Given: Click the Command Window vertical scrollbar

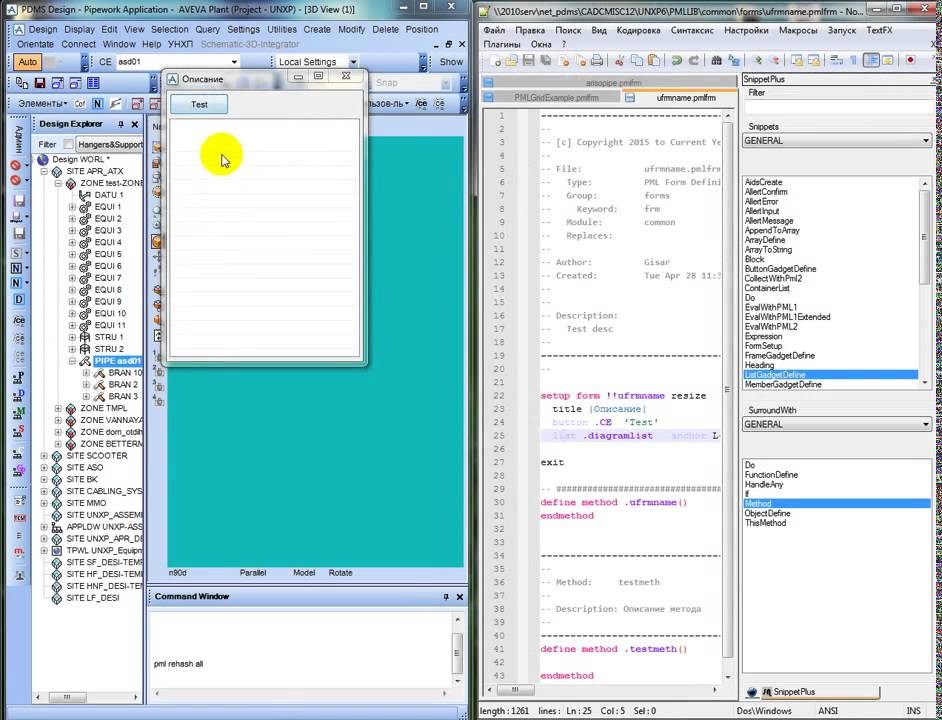Looking at the screenshot, I should point(457,650).
